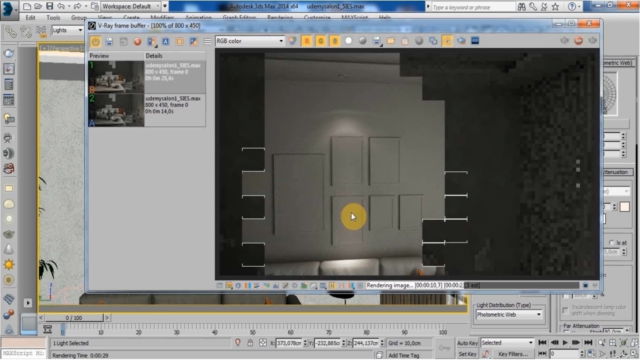Screen dimensions: 640x360
Task: Open the Lights selection filter dropdown
Action: tap(67, 30)
